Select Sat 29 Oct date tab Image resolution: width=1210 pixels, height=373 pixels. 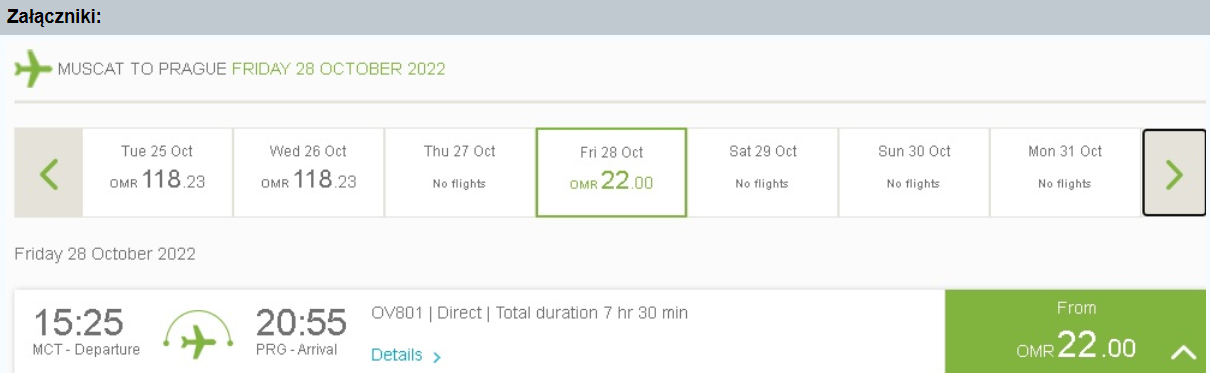pos(763,173)
